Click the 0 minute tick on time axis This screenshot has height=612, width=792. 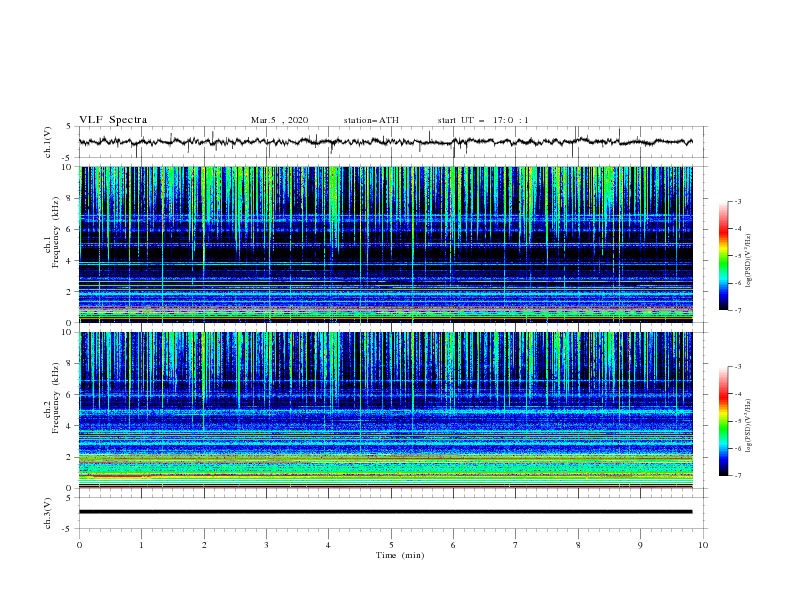pos(79,545)
